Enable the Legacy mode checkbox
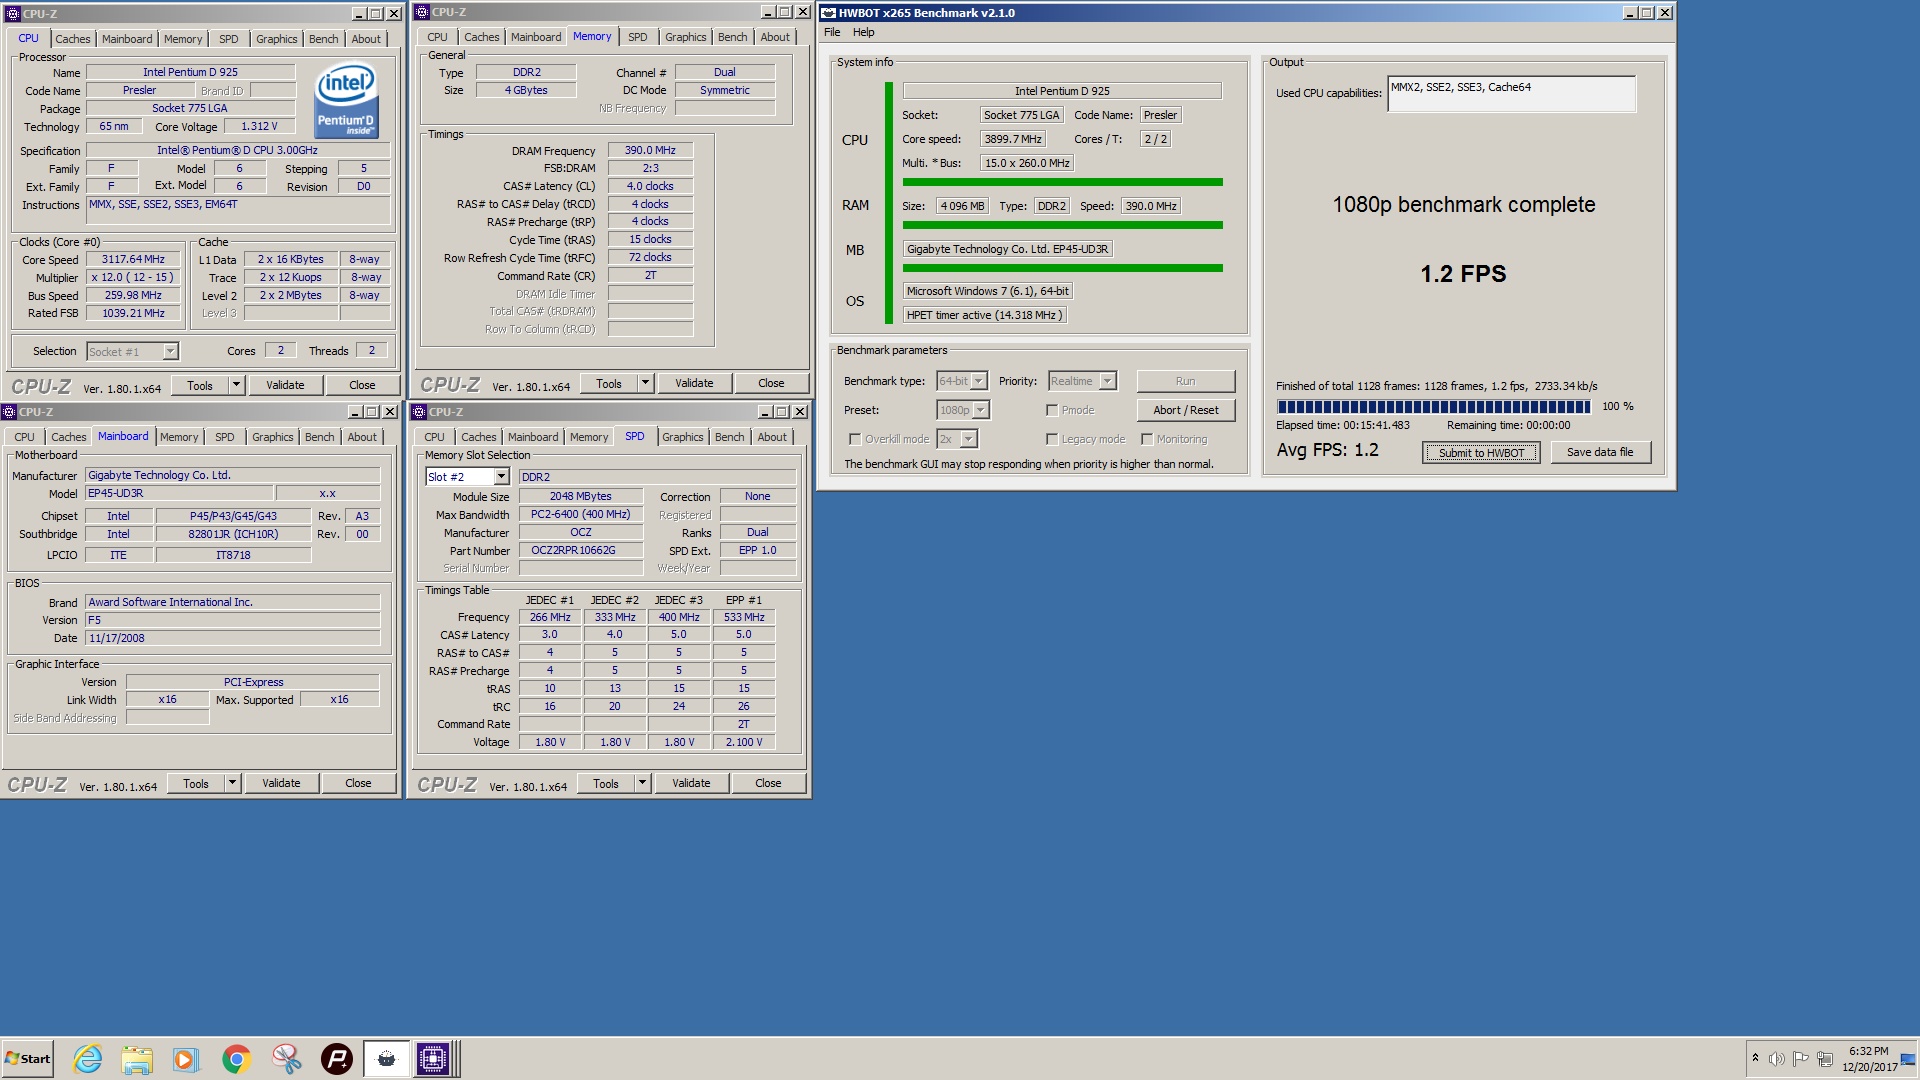Viewport: 1920px width, 1080px height. point(1052,439)
